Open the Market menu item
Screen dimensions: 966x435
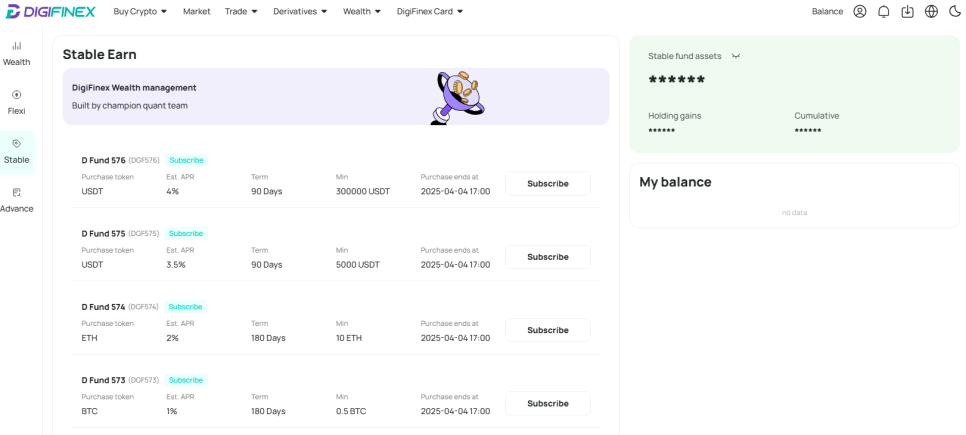197,11
